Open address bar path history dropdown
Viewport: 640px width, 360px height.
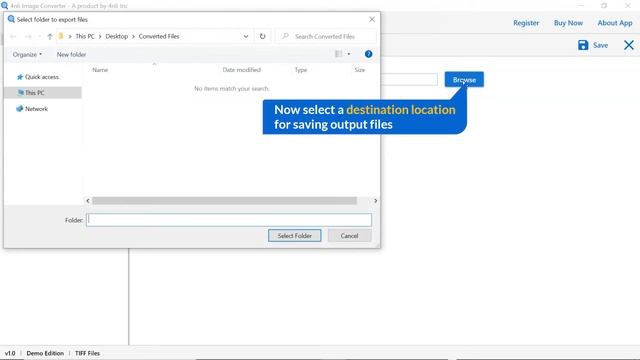click(246, 36)
